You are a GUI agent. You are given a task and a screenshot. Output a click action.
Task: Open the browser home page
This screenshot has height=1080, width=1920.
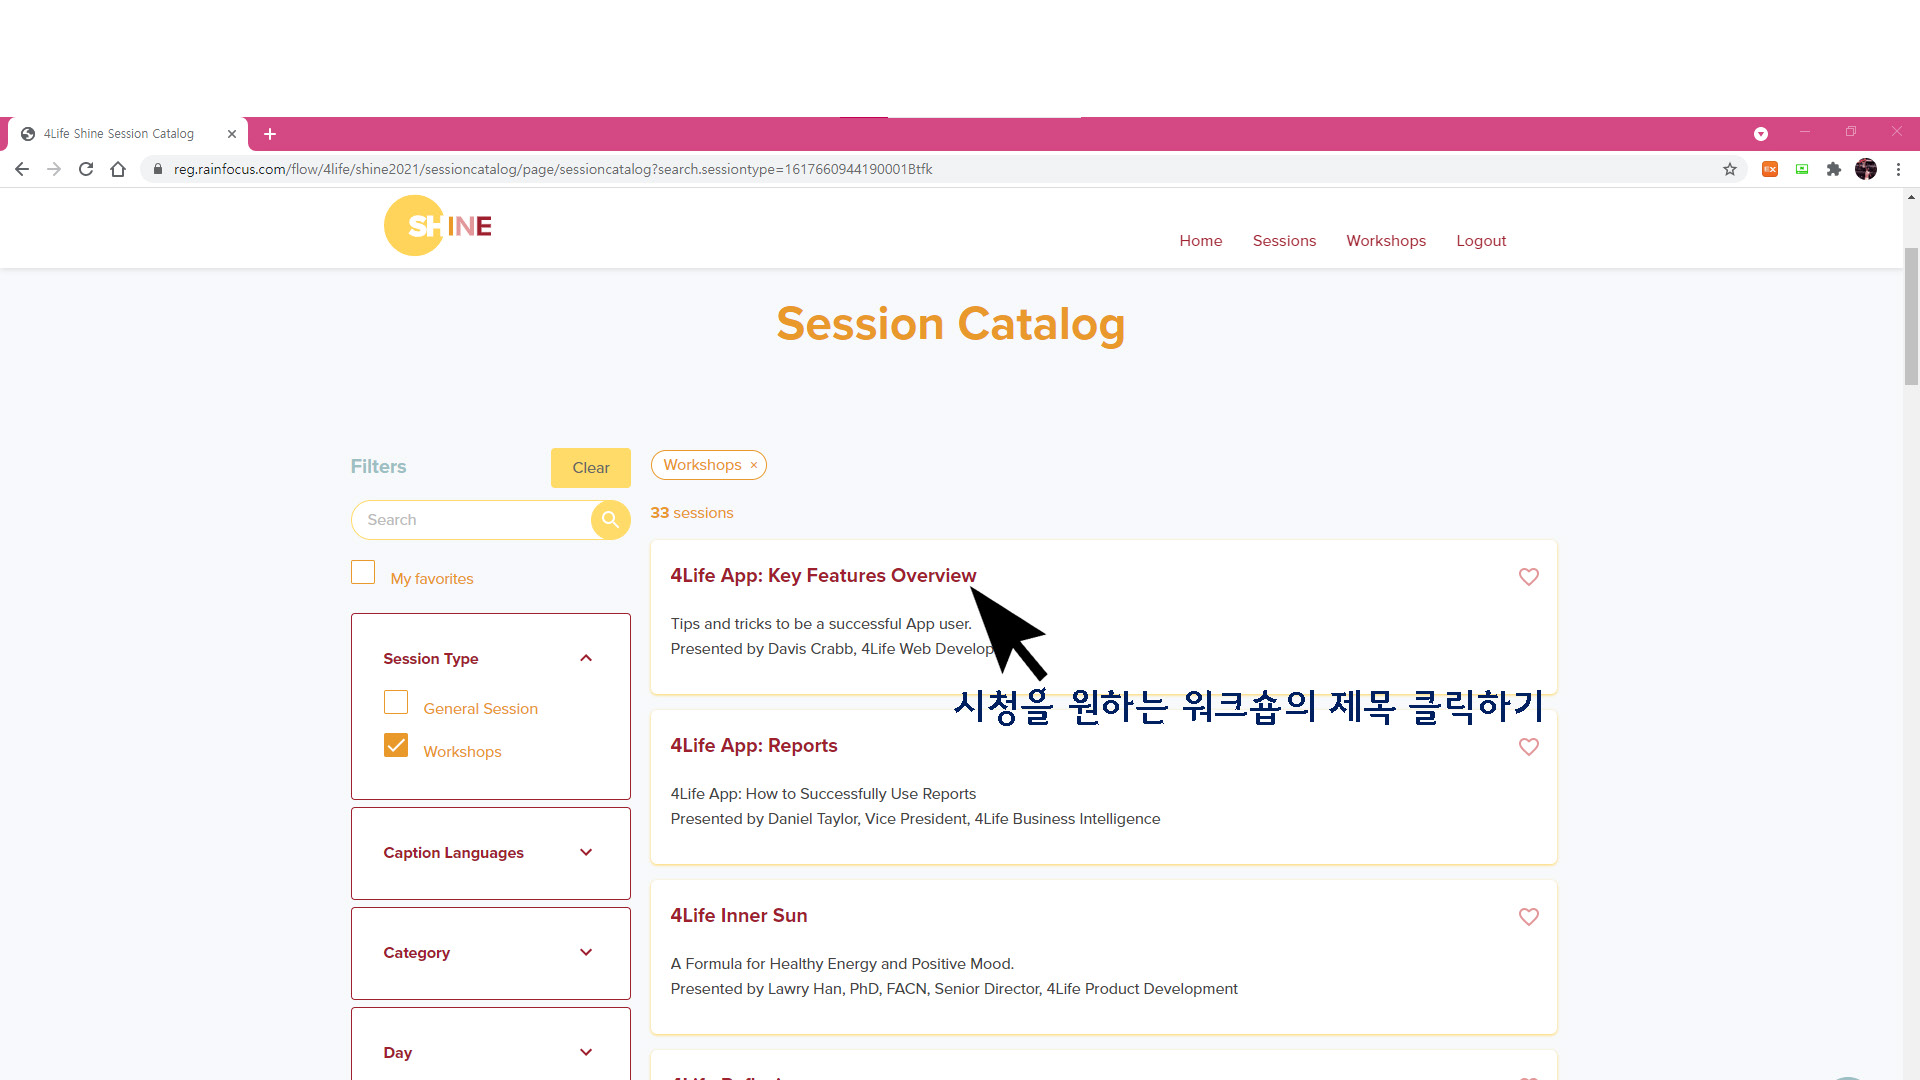(118, 169)
